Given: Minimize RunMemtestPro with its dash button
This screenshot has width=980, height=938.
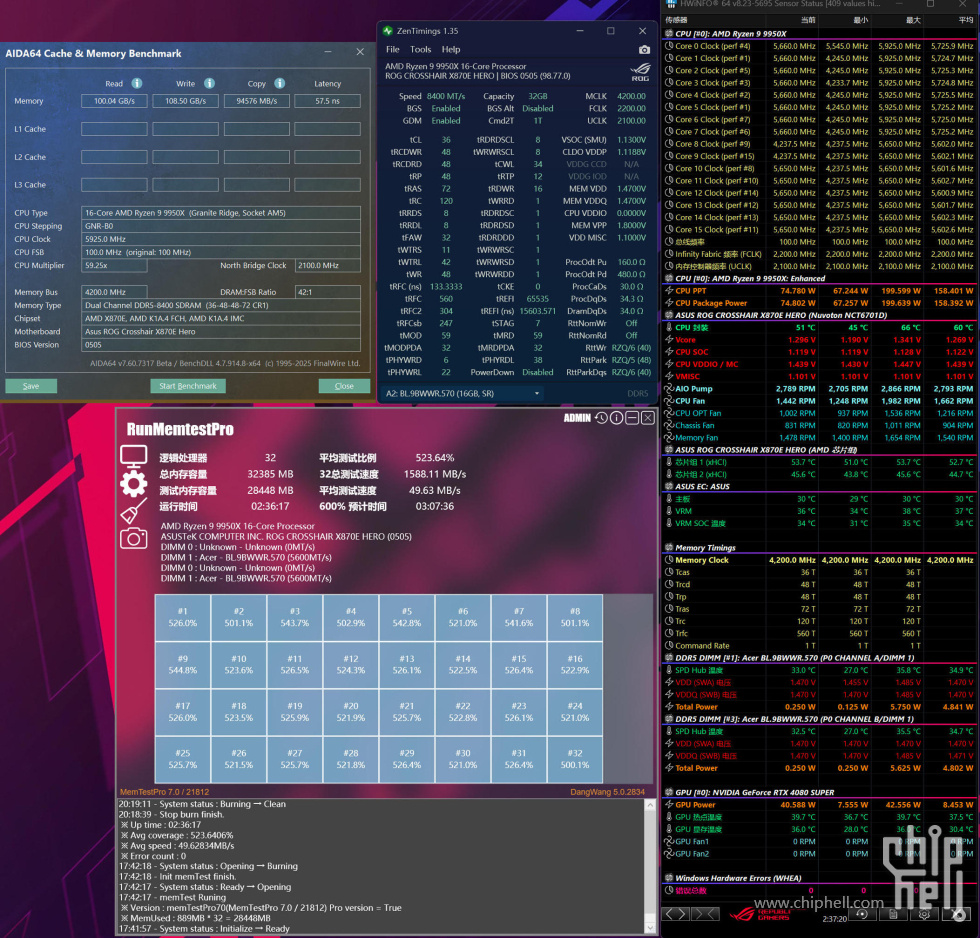Looking at the screenshot, I should 632,417.
